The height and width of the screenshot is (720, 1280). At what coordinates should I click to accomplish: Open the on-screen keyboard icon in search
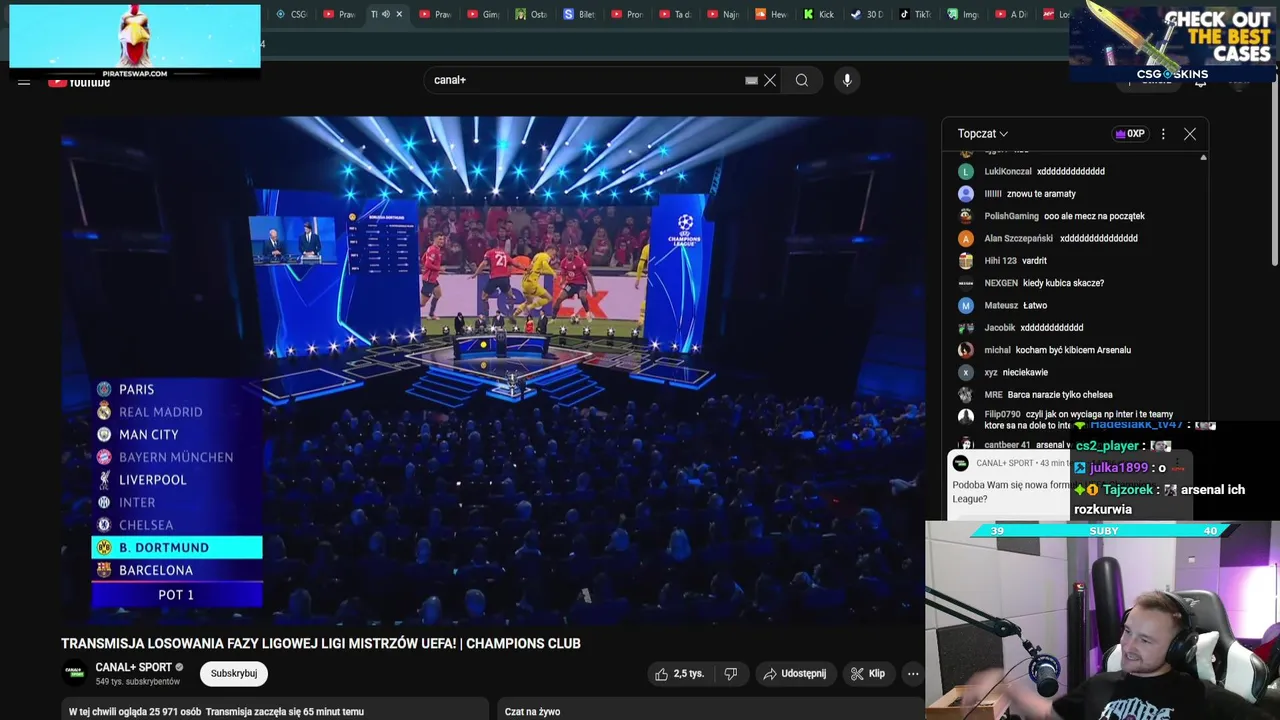(751, 80)
